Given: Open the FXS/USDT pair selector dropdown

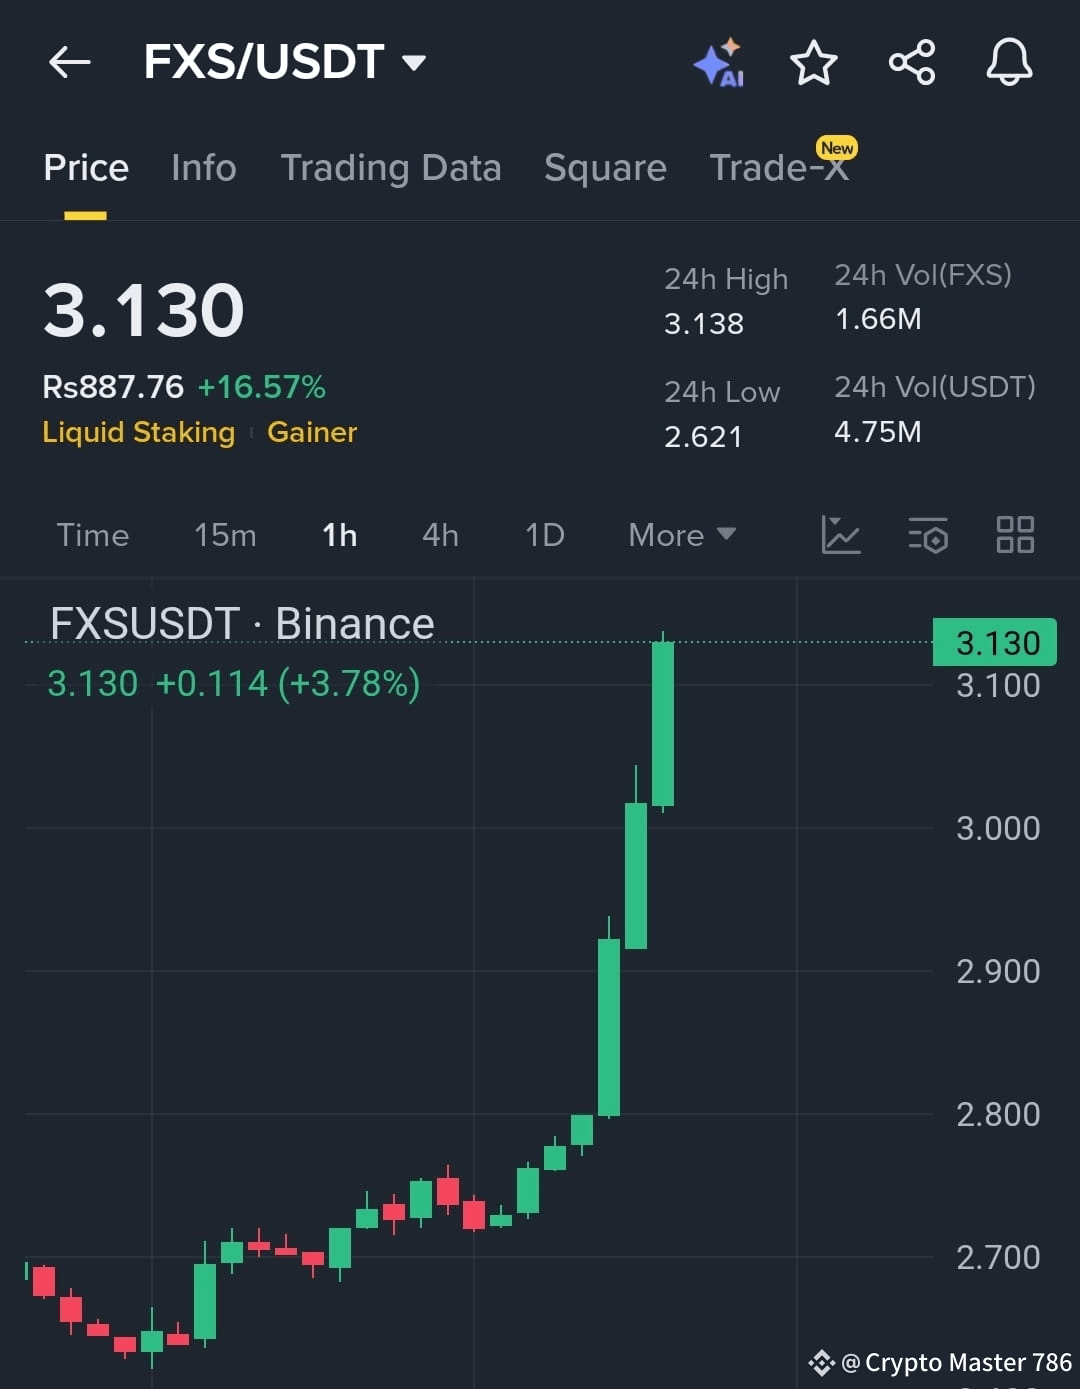Looking at the screenshot, I should click(285, 62).
